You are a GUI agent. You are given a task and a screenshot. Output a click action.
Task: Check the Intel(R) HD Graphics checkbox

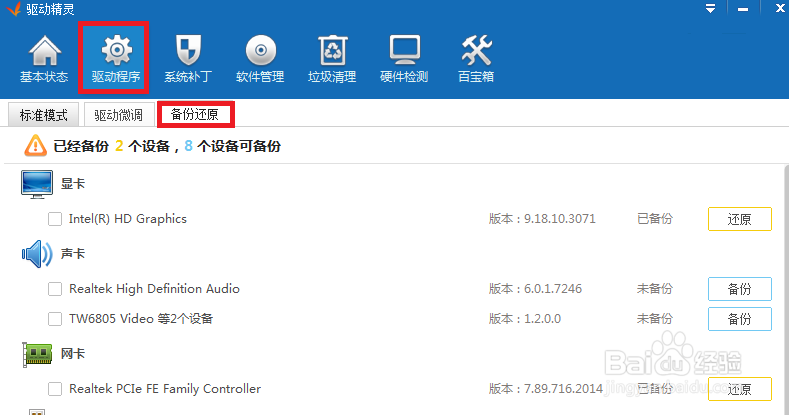[55, 219]
